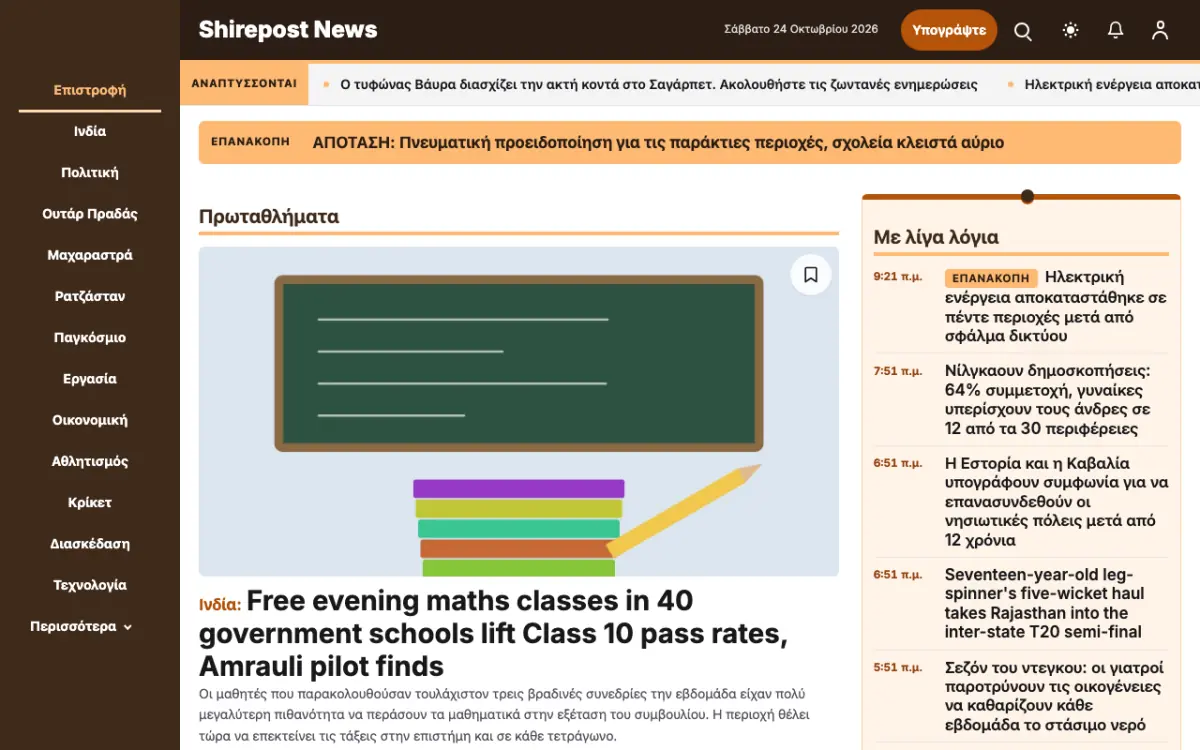Toggle light/dark theme sun icon
This screenshot has width=1200, height=750.
click(1071, 31)
